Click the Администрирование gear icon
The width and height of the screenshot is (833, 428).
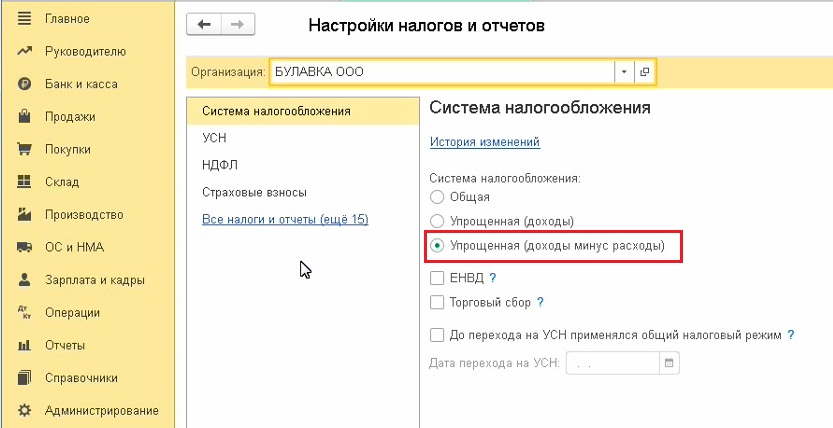[25, 410]
